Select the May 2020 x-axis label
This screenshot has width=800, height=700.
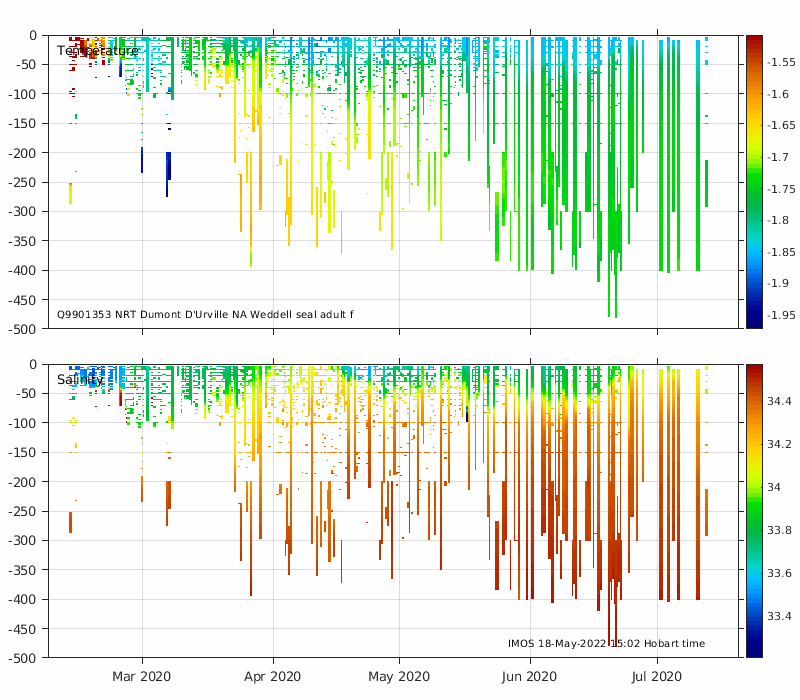click(399, 677)
